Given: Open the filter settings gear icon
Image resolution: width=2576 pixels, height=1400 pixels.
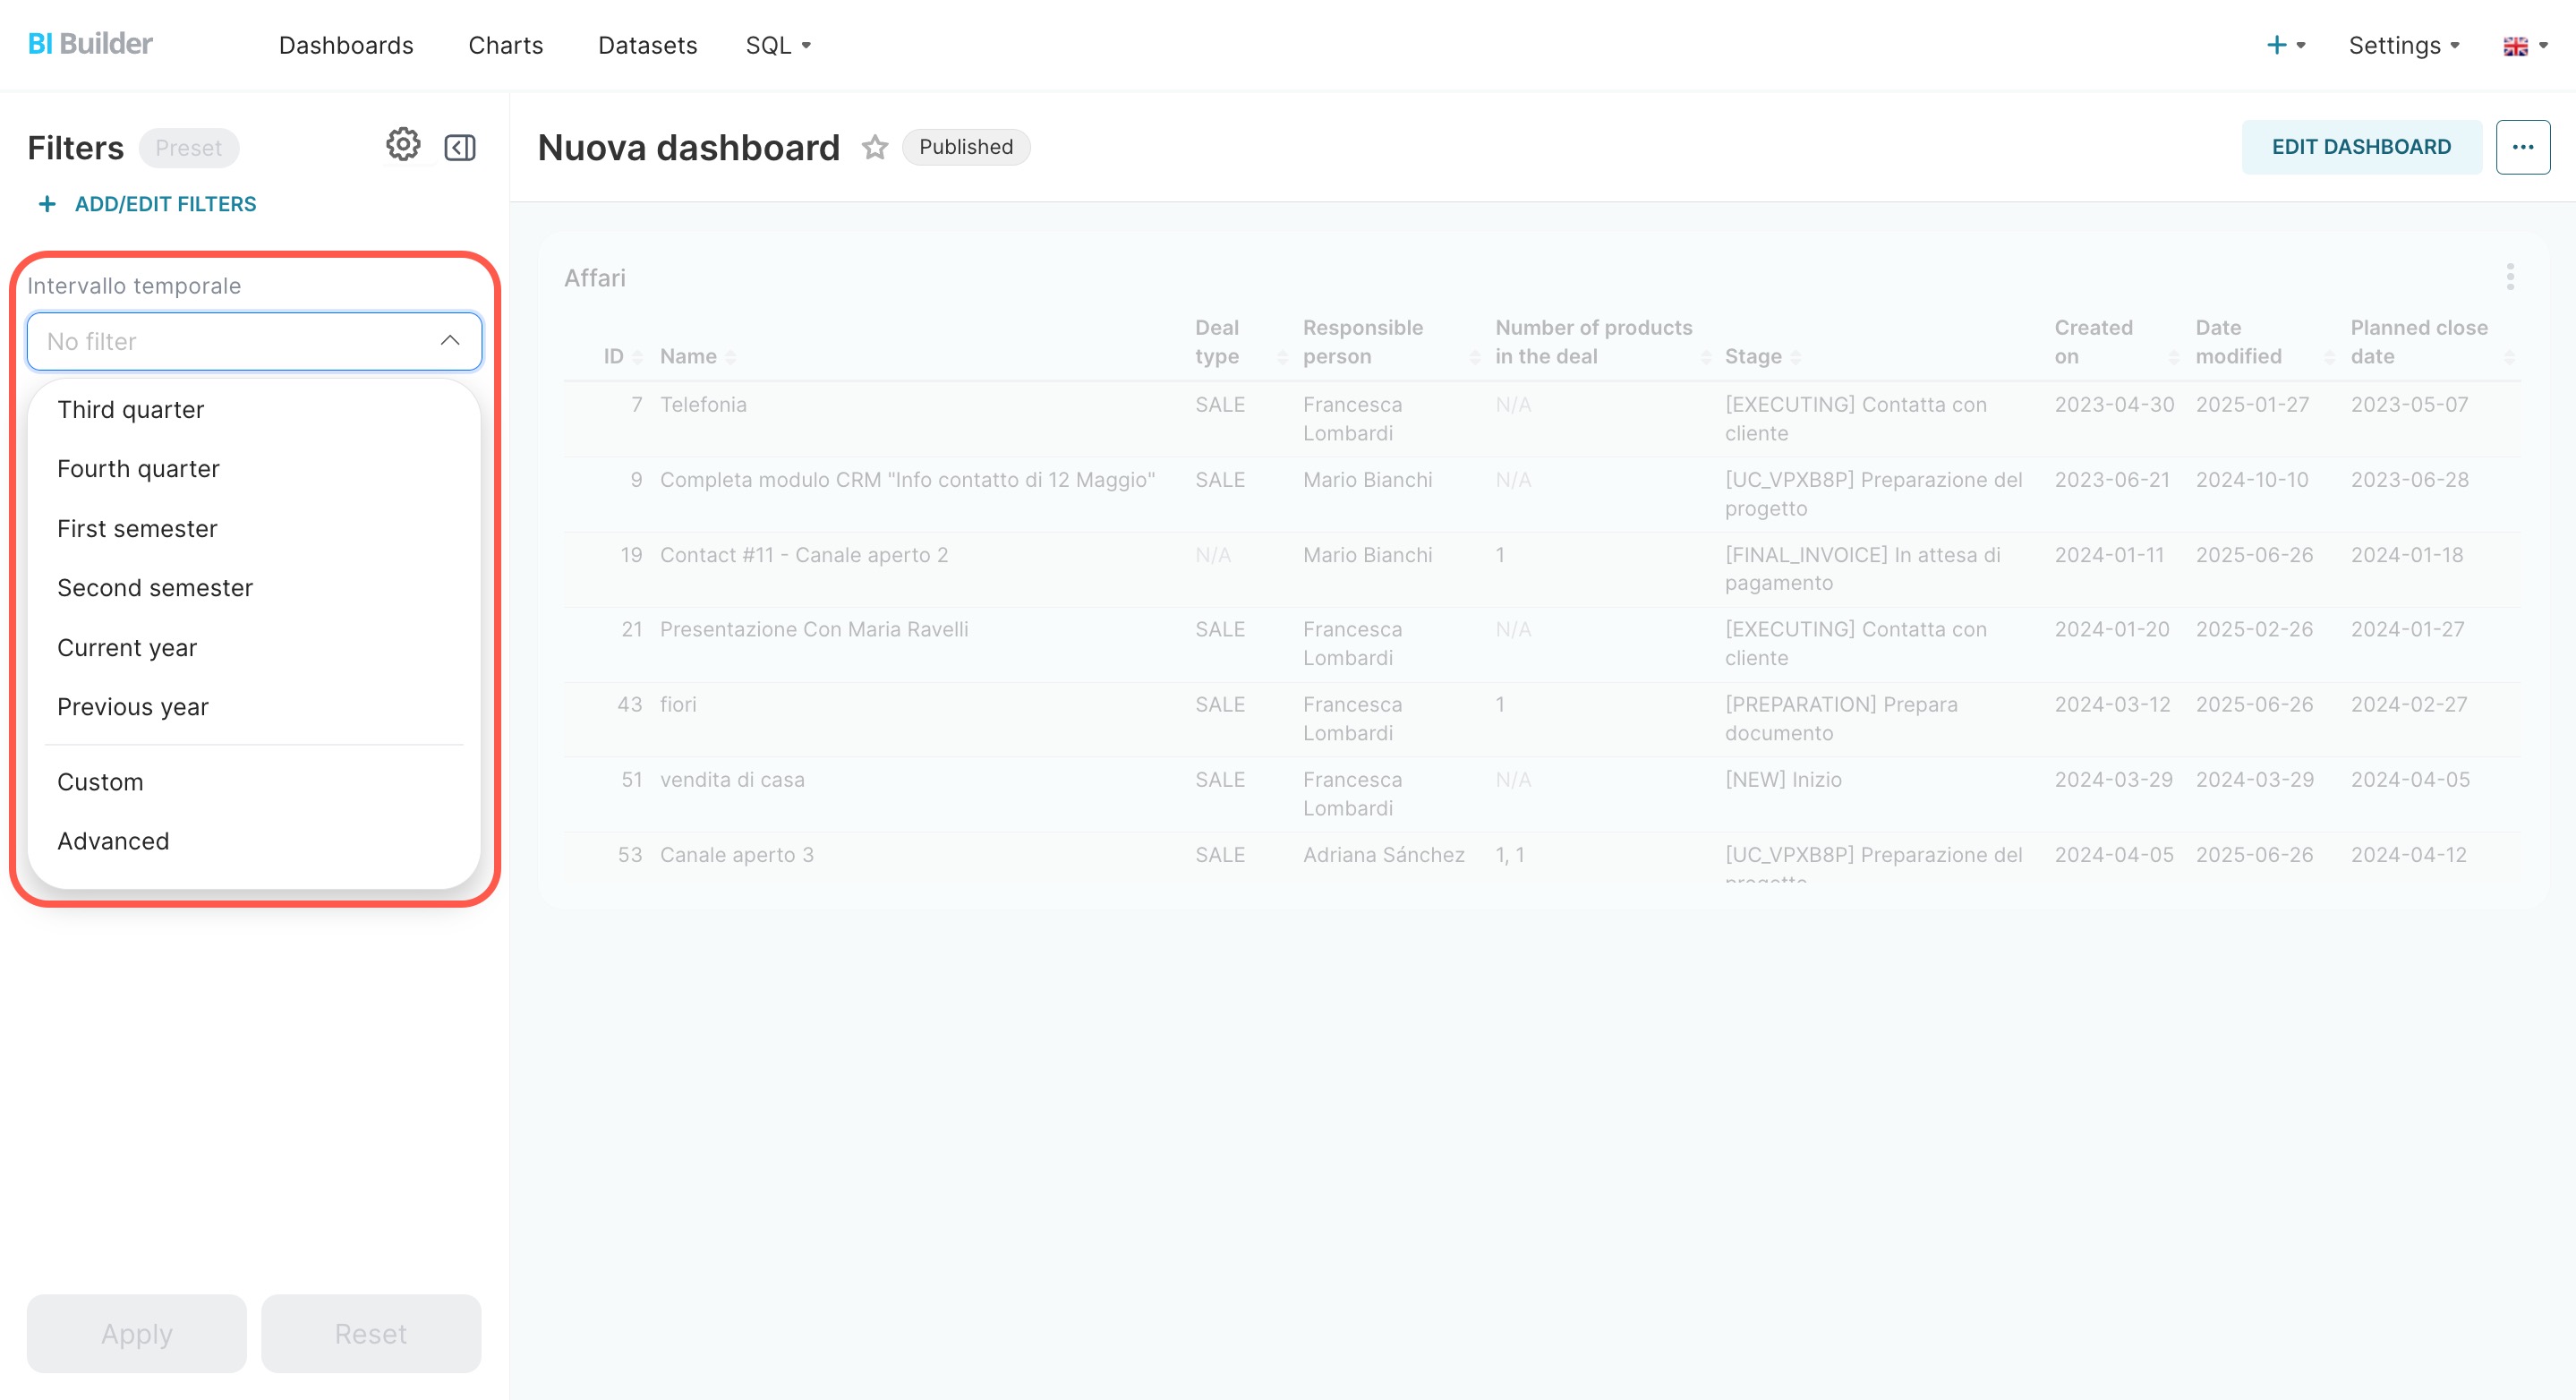Looking at the screenshot, I should coord(403,145).
